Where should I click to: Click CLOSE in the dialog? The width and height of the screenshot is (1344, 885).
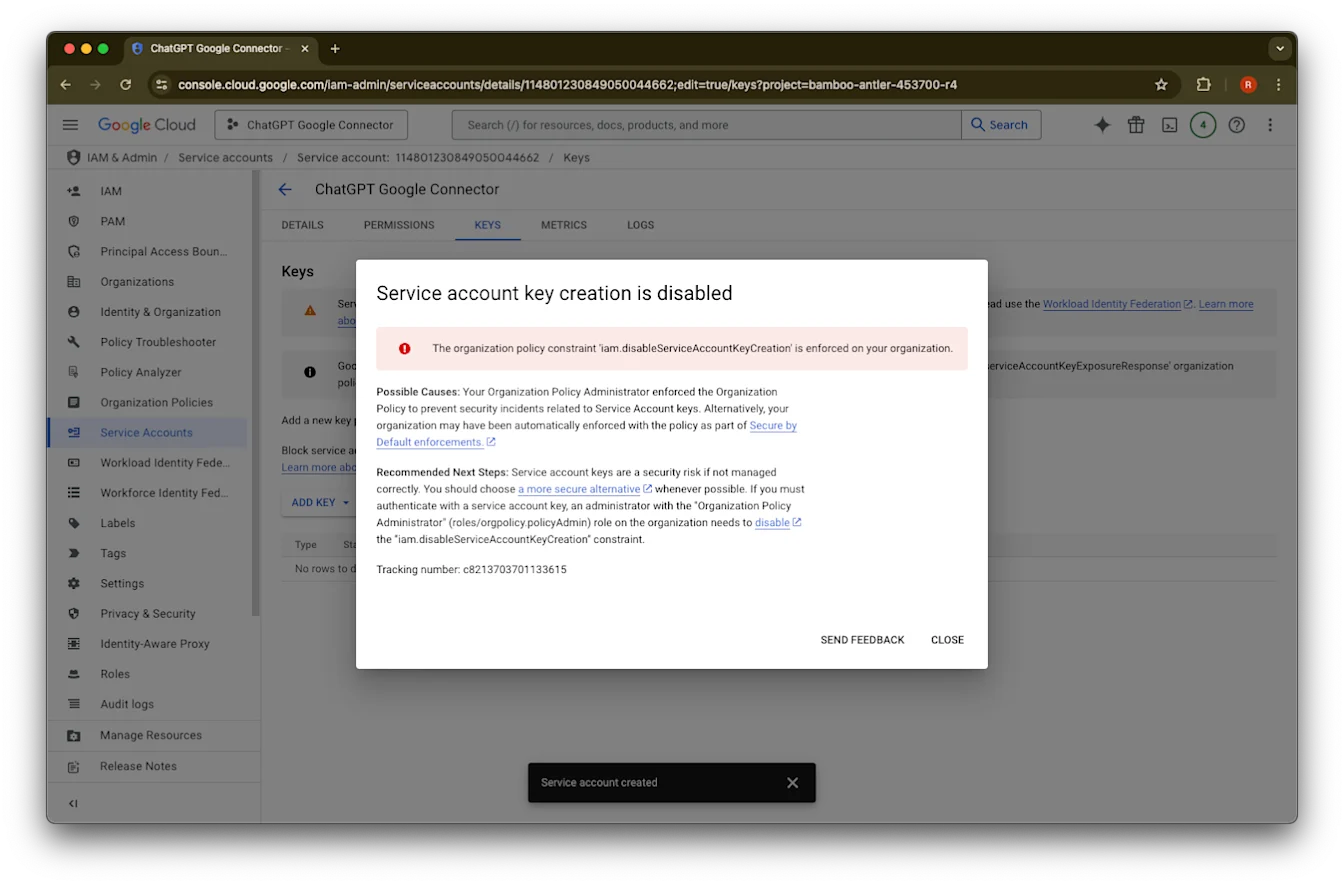click(947, 640)
